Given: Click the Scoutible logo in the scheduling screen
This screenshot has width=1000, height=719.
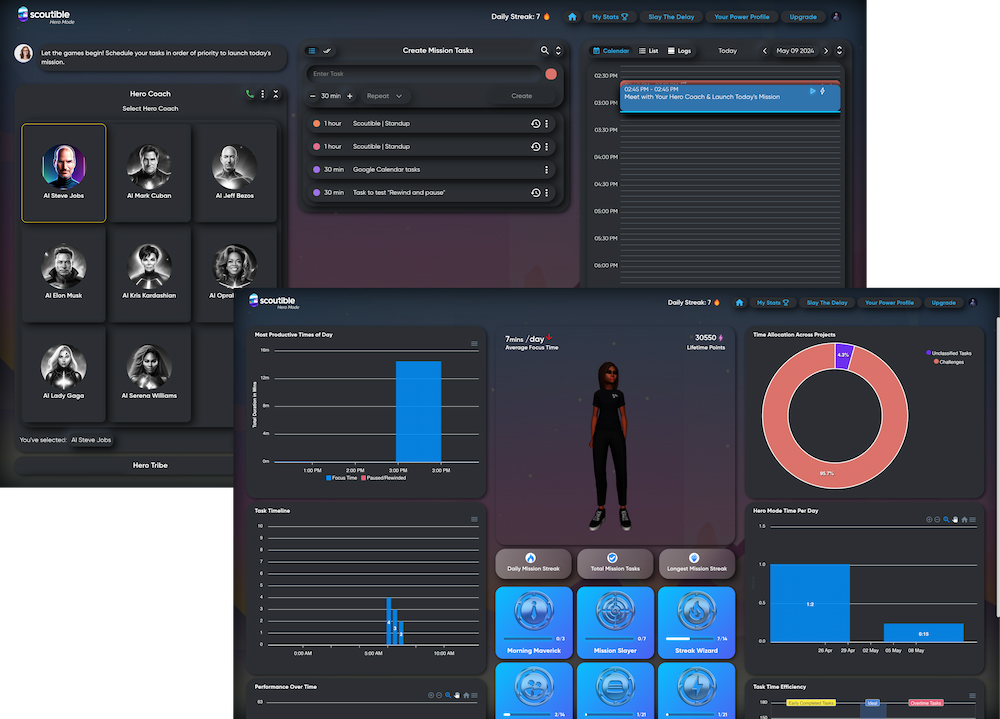Looking at the screenshot, I should (46, 15).
